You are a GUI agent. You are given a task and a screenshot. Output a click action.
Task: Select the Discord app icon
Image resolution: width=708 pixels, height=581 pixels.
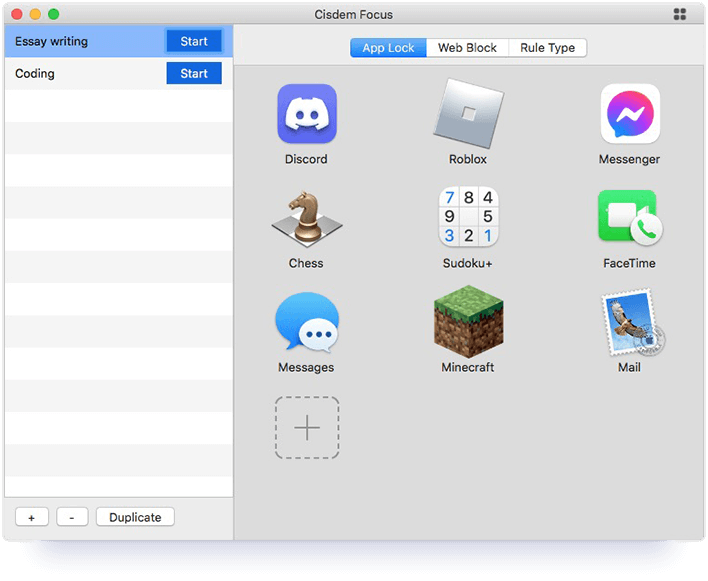point(307,114)
